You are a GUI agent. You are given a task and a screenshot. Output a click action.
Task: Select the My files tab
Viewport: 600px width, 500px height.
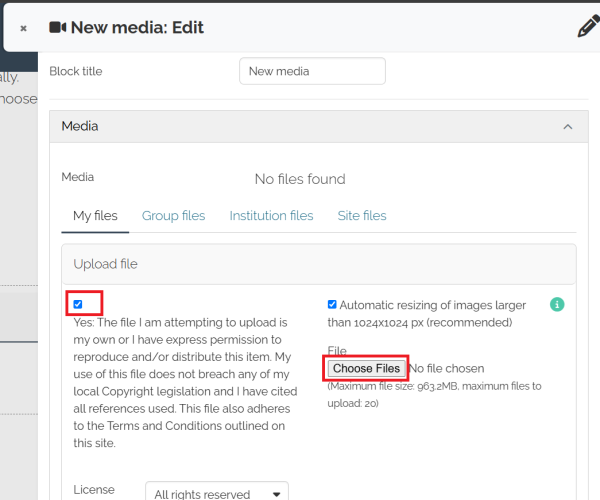pos(95,216)
